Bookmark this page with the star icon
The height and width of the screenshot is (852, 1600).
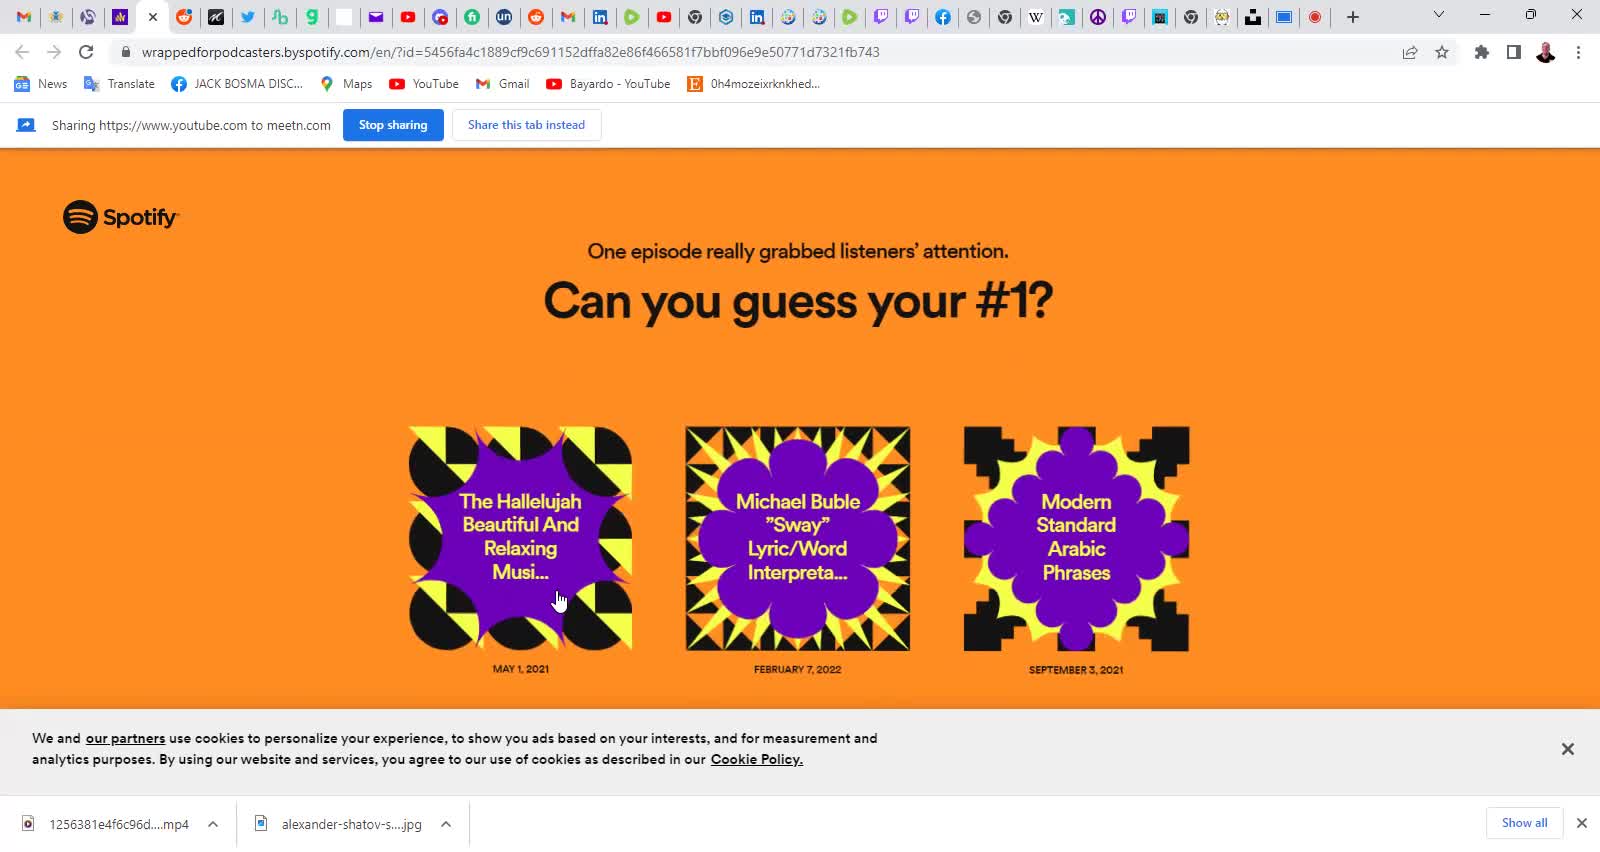(1442, 52)
